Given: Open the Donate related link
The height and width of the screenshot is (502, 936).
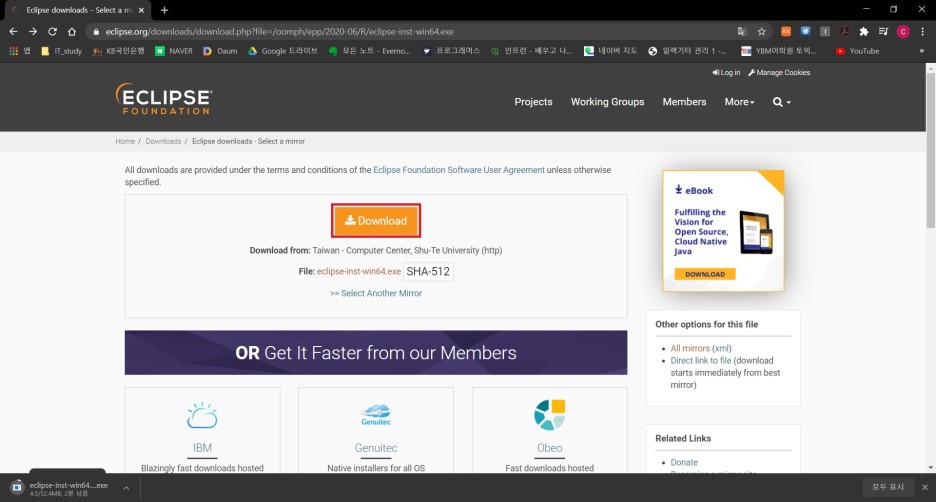Looking at the screenshot, I should [x=684, y=463].
